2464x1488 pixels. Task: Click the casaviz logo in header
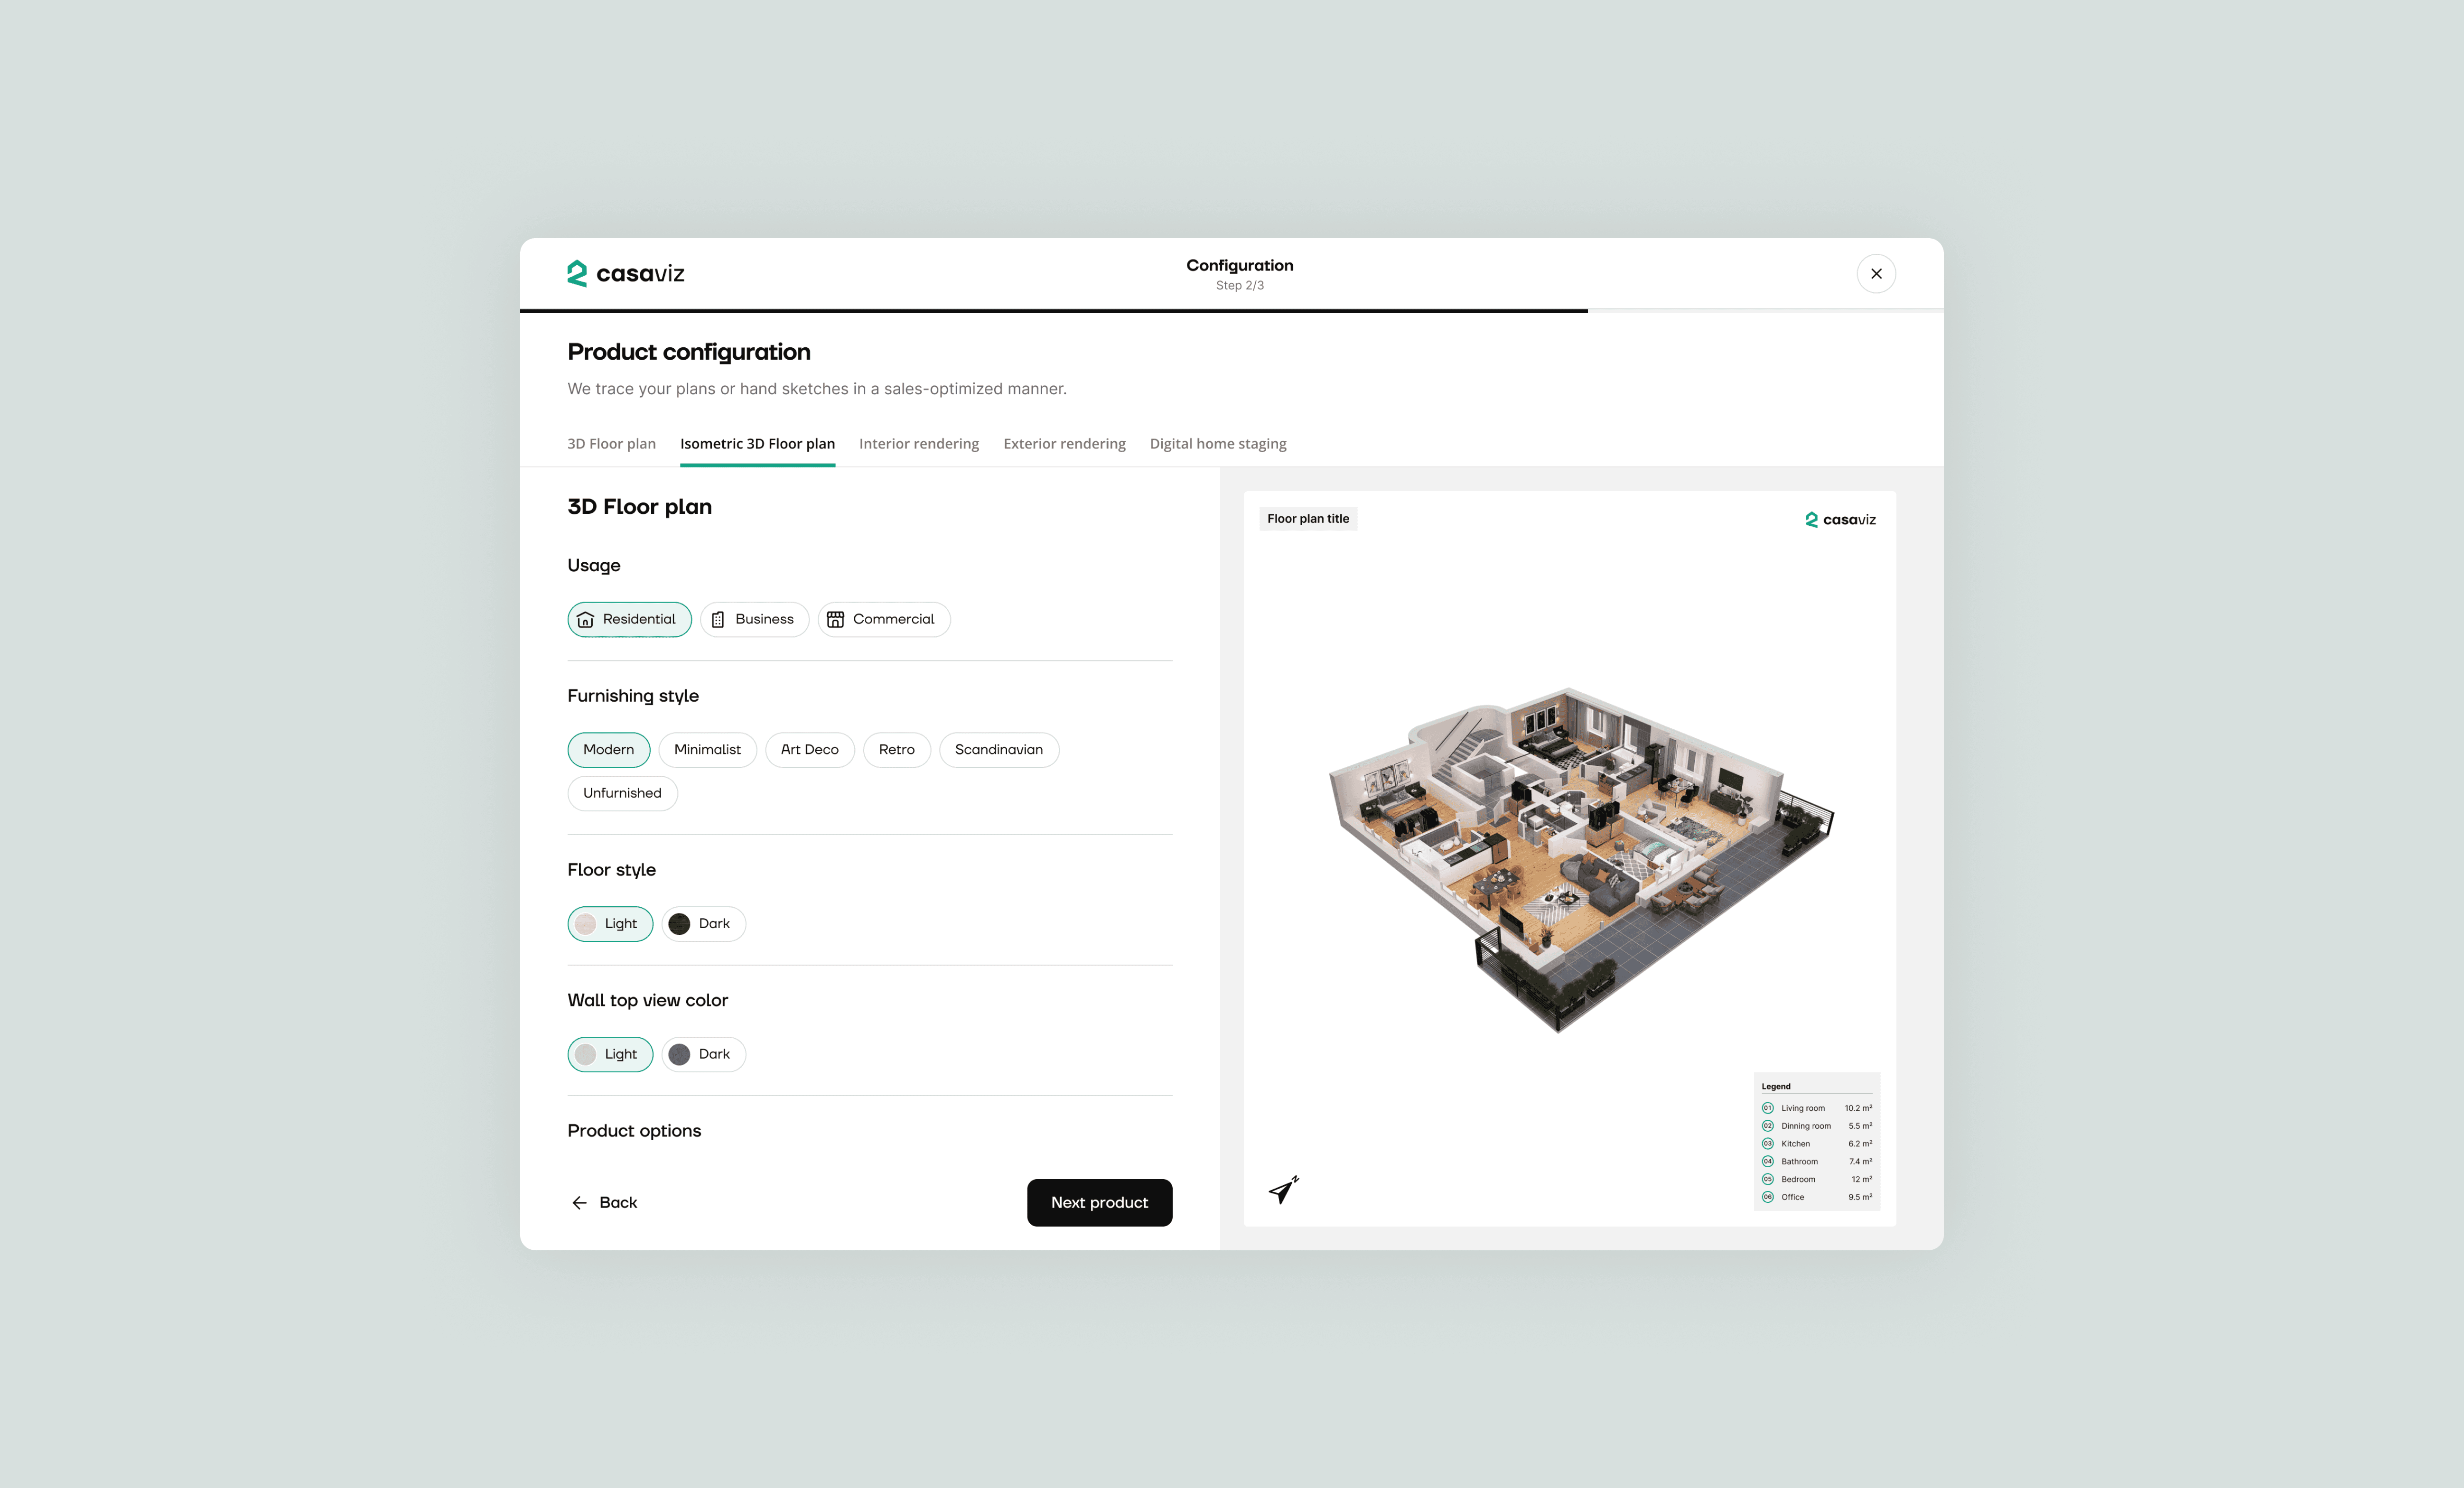625,273
